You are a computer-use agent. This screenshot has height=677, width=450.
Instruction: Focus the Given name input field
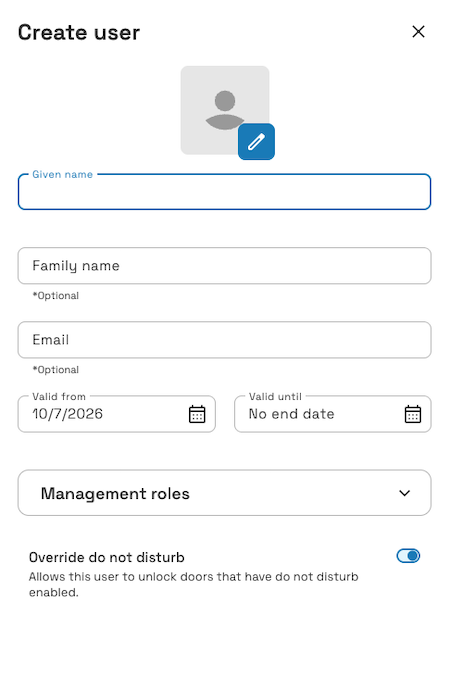[225, 192]
